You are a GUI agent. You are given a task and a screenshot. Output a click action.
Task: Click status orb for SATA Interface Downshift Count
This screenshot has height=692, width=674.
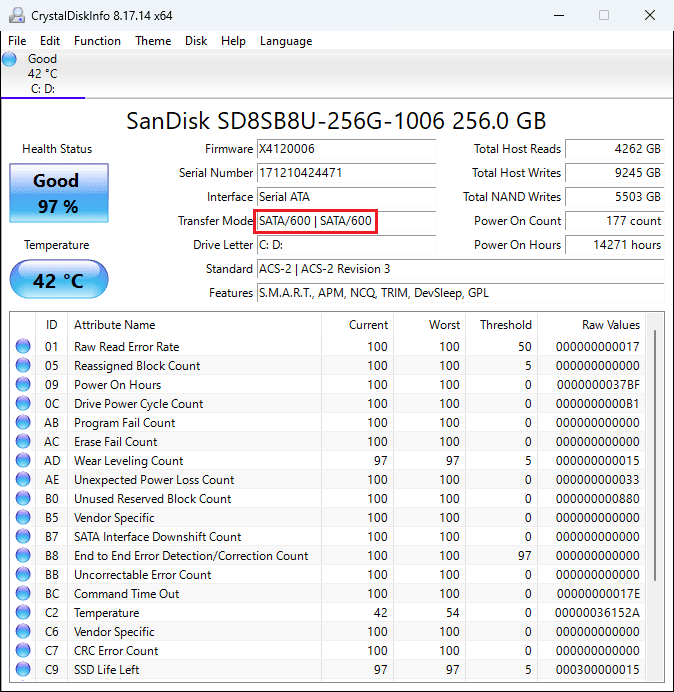23,536
